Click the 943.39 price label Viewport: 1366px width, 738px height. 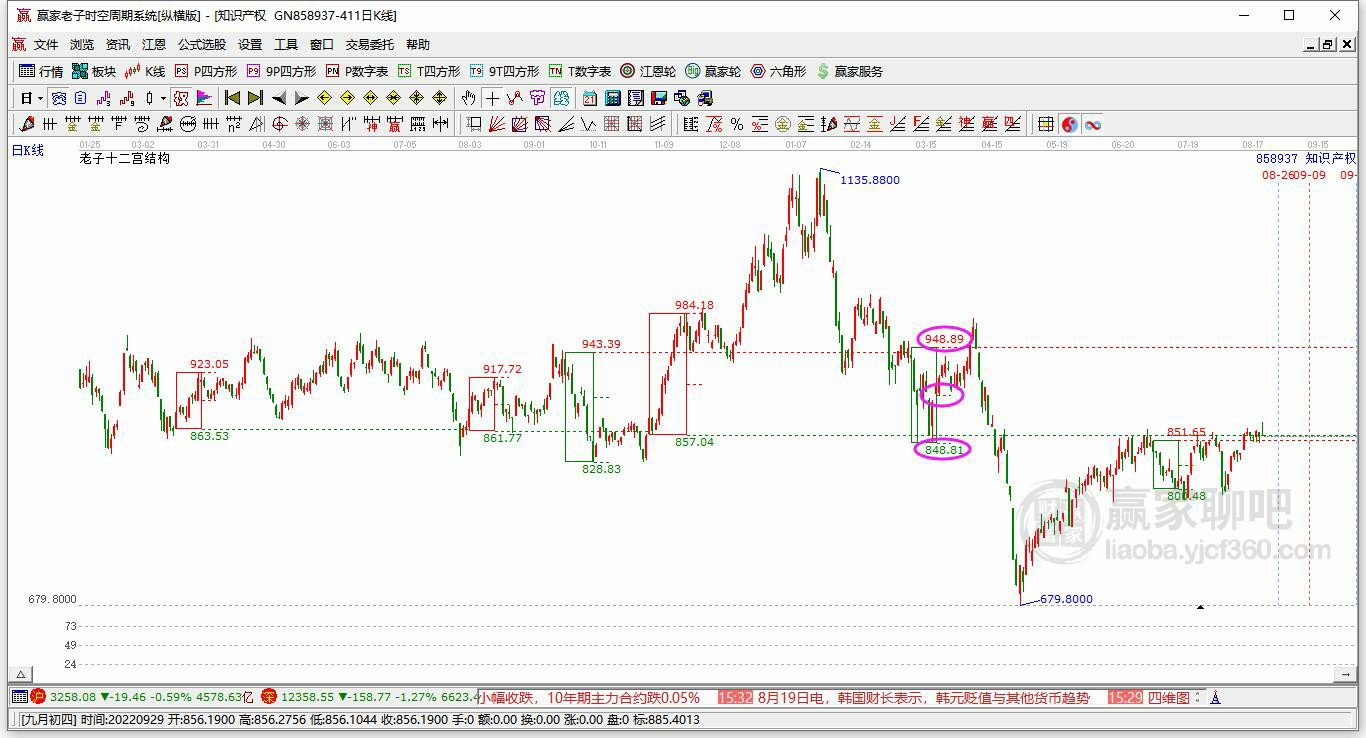[601, 344]
